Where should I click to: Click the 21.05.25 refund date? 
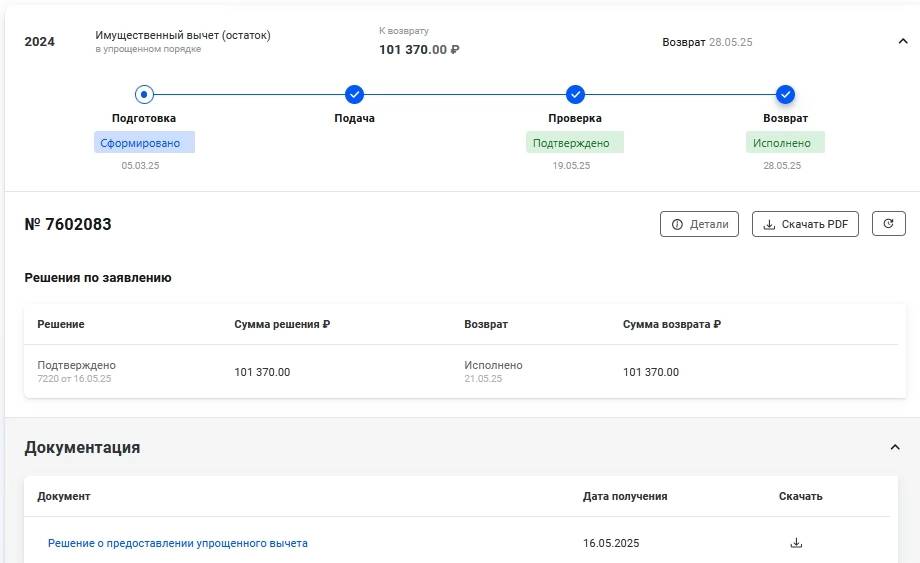483,379
